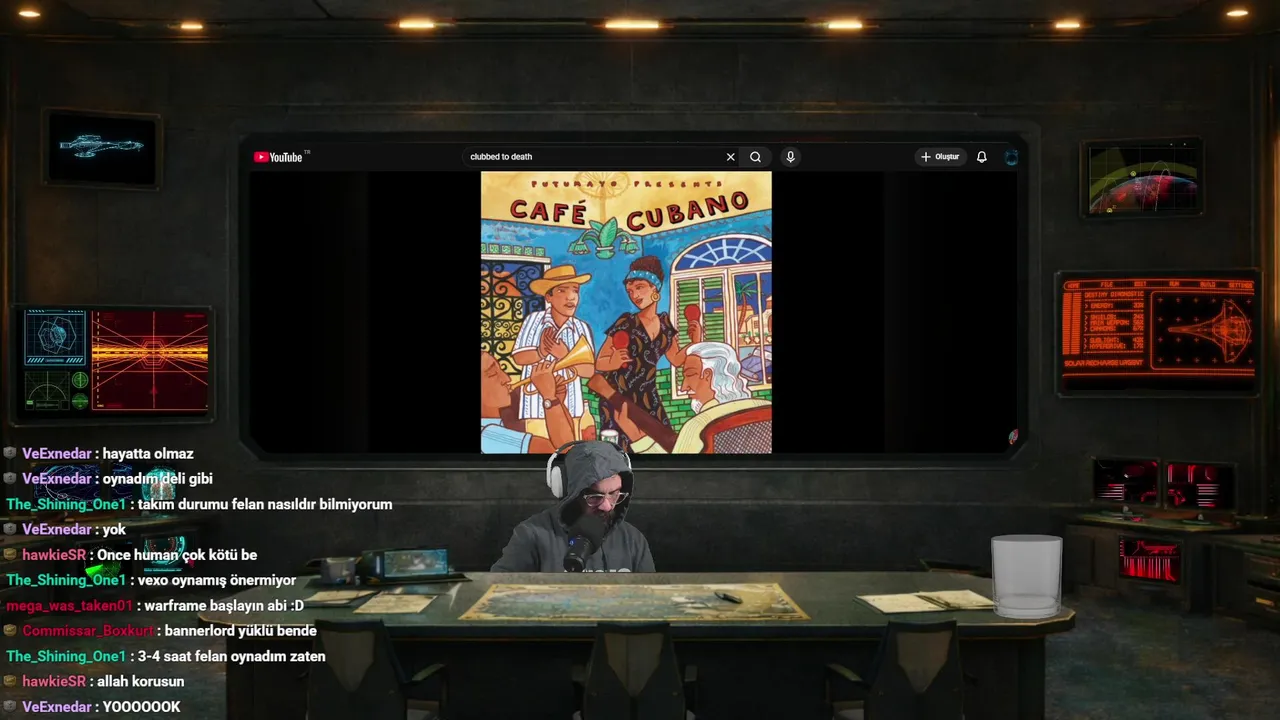Select chat message '3-4 saat felan oynadım zaten'
Image resolution: width=1280 pixels, height=720 pixels.
pos(232,657)
